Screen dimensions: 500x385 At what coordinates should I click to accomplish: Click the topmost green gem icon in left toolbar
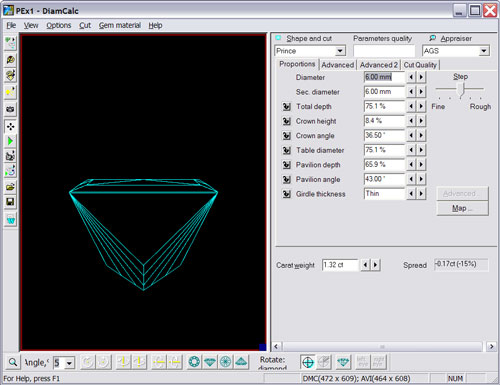(10, 43)
